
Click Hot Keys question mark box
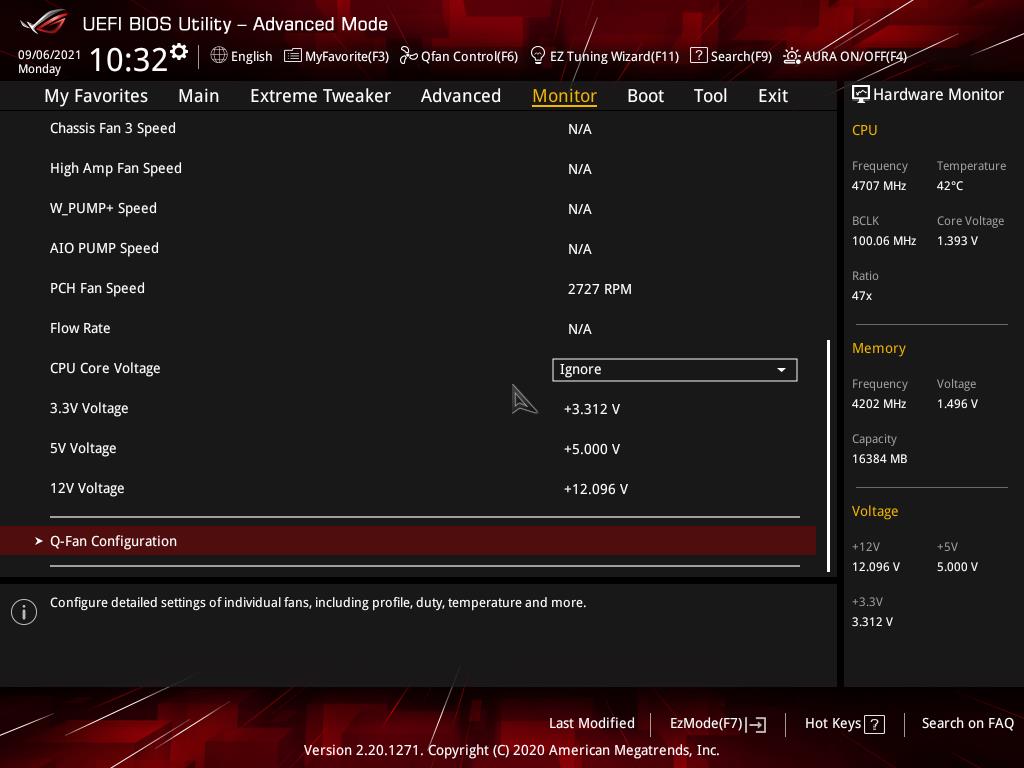pyautogui.click(x=874, y=724)
